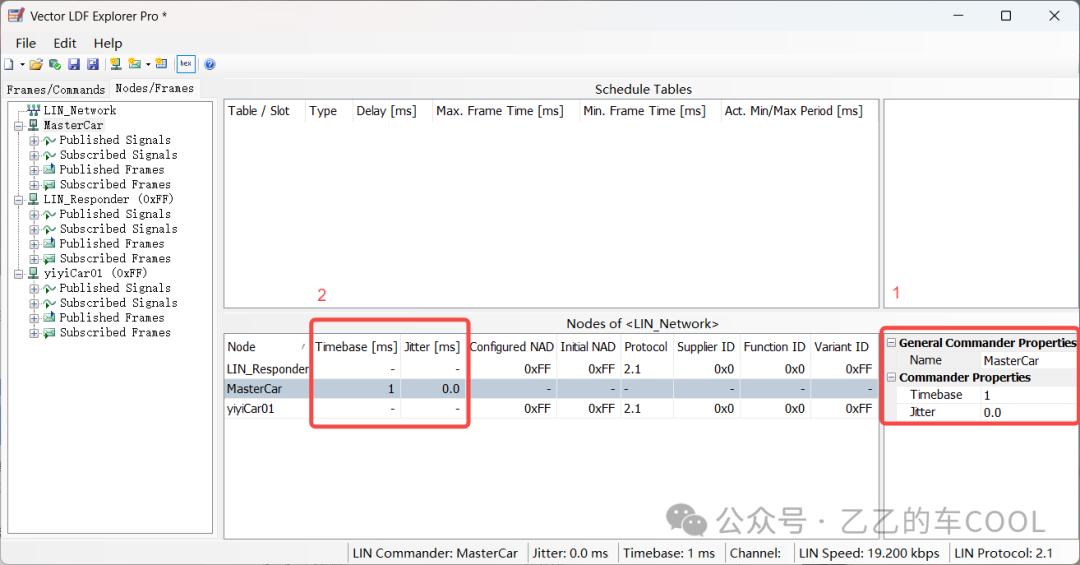Edit the Name property value MasterCar
Viewport: 1080px width, 565px height.
click(x=1028, y=360)
